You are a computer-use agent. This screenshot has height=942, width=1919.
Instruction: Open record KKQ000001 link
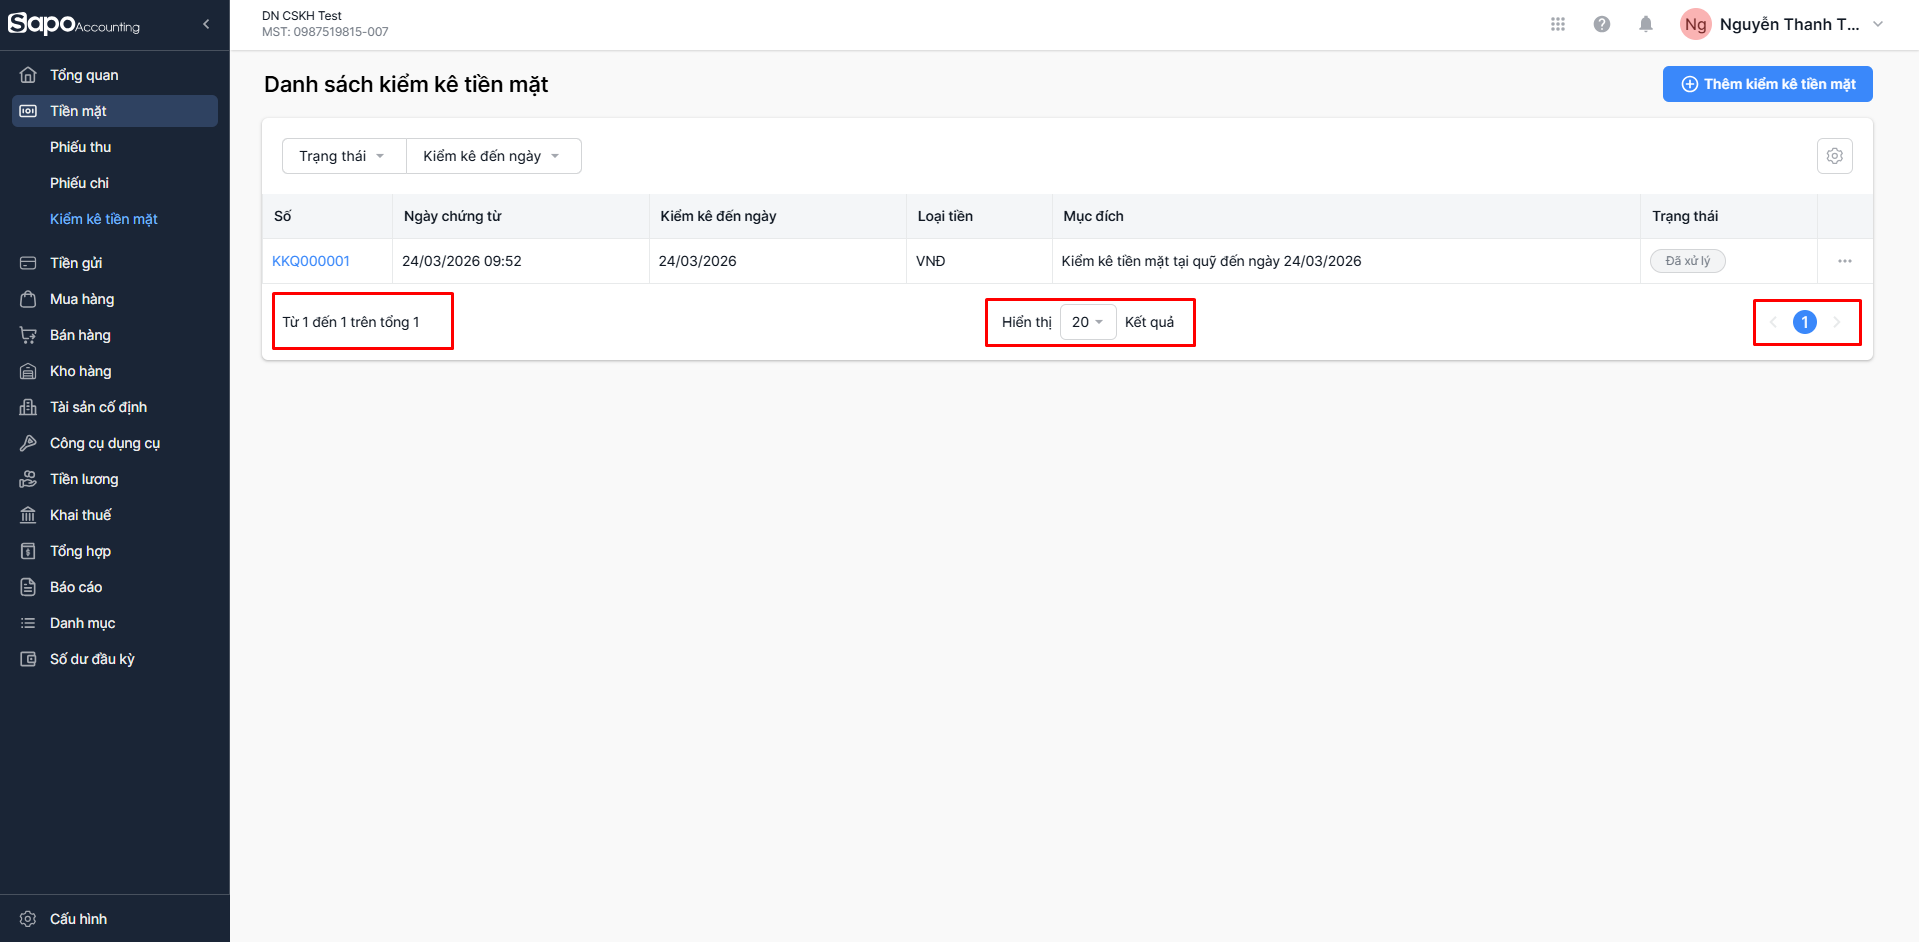click(311, 261)
